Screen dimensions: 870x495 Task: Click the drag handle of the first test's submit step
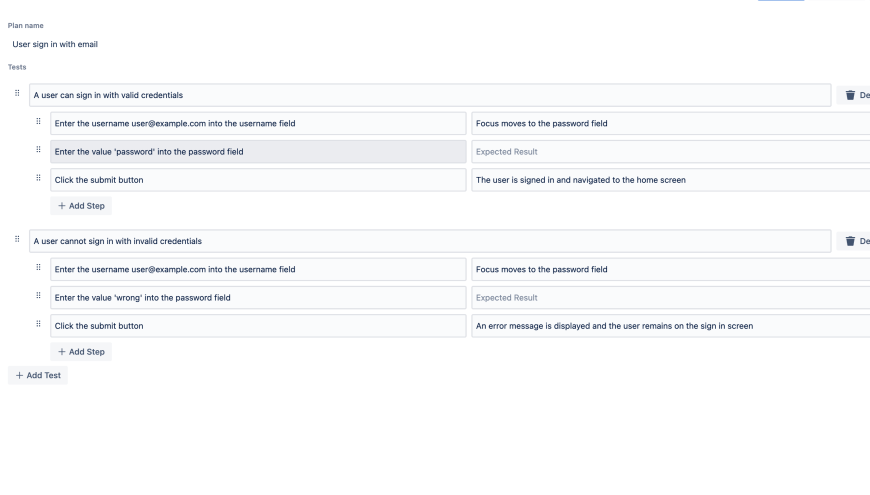pos(39,179)
